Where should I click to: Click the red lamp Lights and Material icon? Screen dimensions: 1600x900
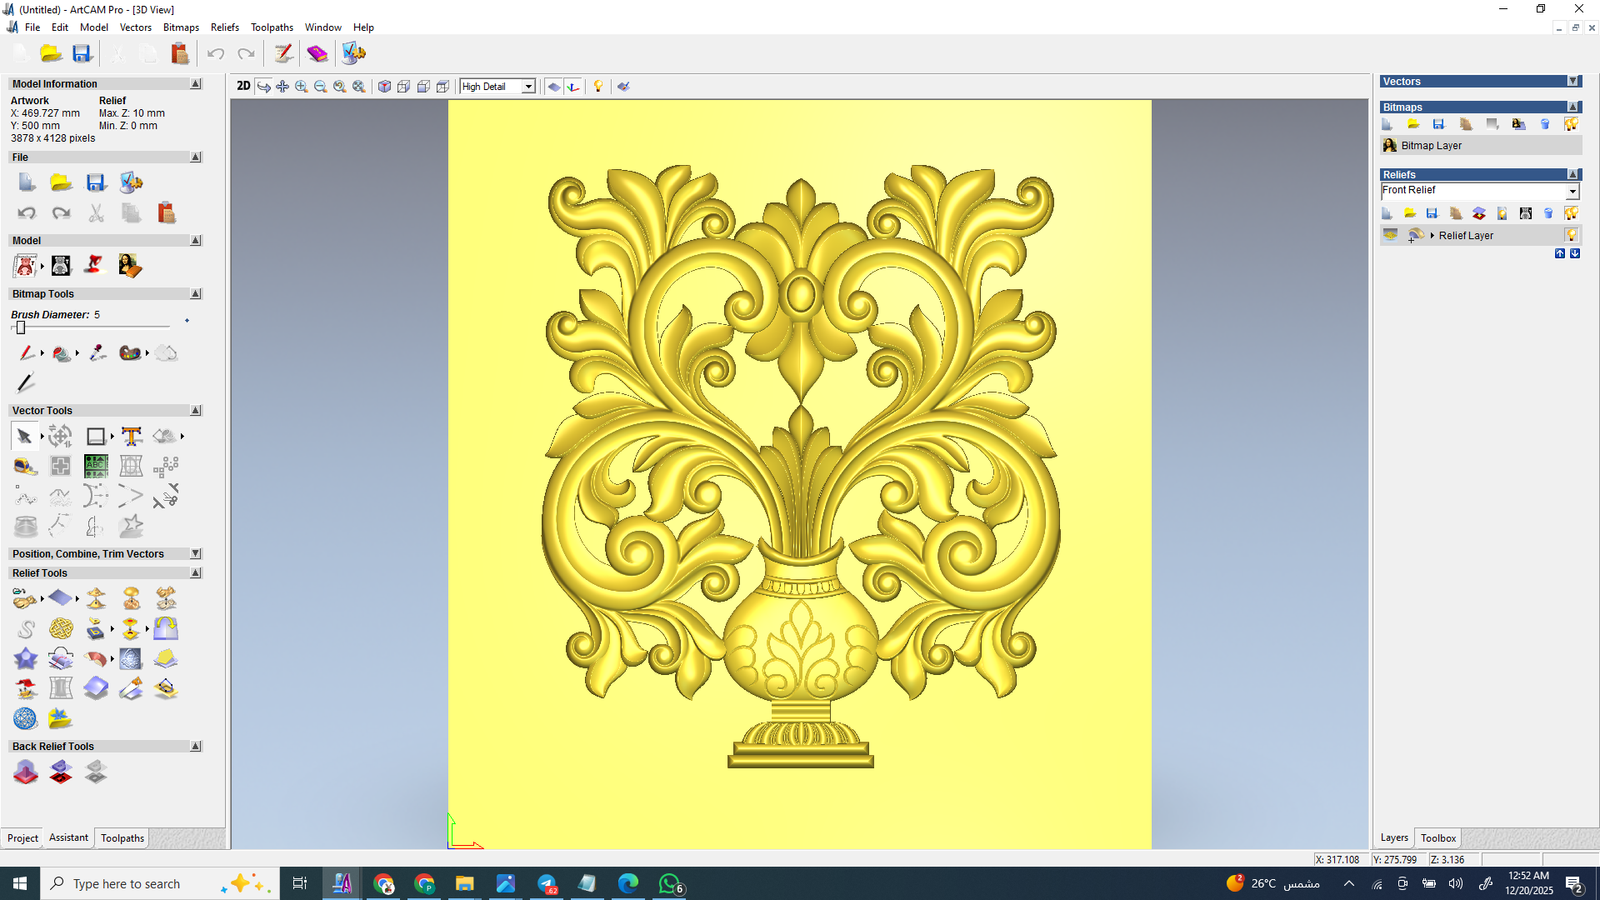pyautogui.click(x=94, y=265)
